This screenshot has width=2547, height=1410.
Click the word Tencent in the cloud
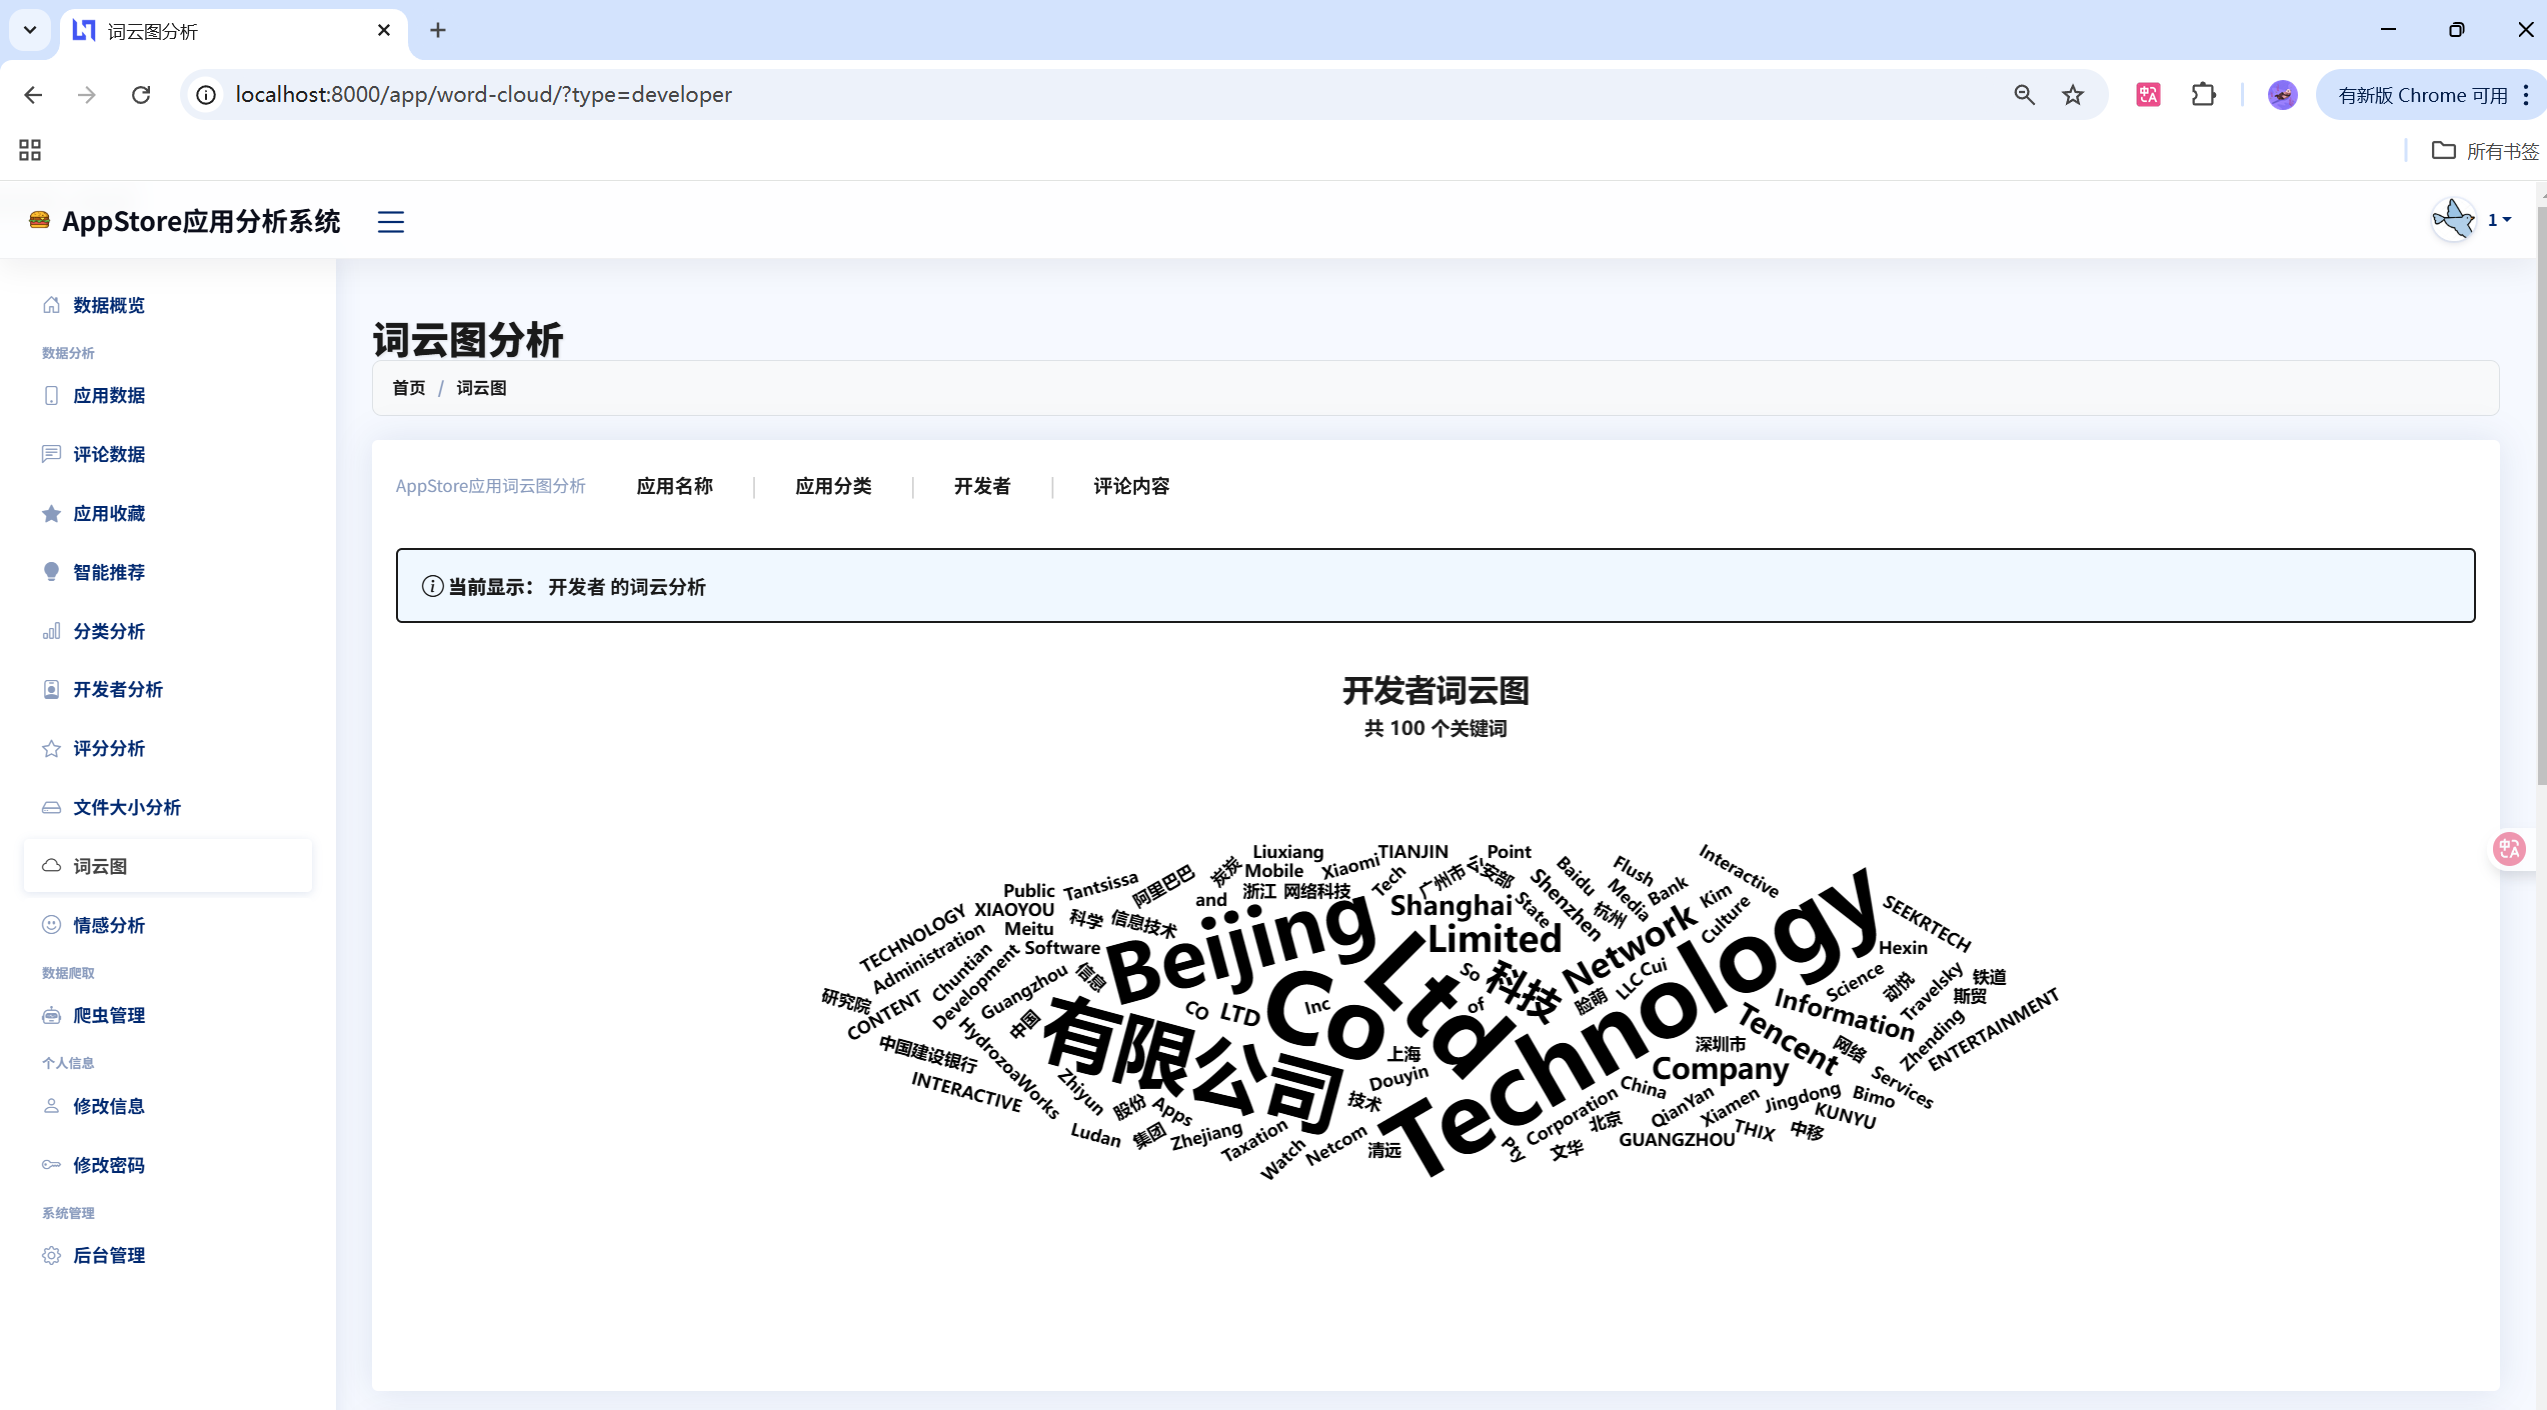point(1788,1040)
